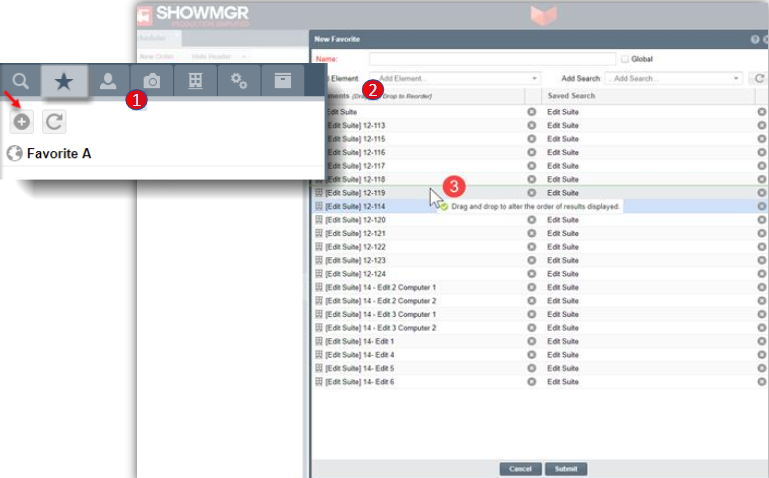Open the gears settings icon
Viewport: 769px width, 478px height.
[239, 81]
